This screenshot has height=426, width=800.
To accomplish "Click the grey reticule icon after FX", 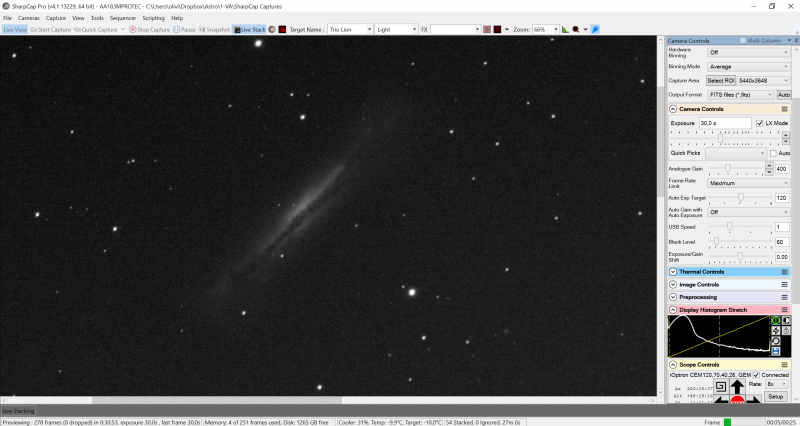I will tap(487, 30).
